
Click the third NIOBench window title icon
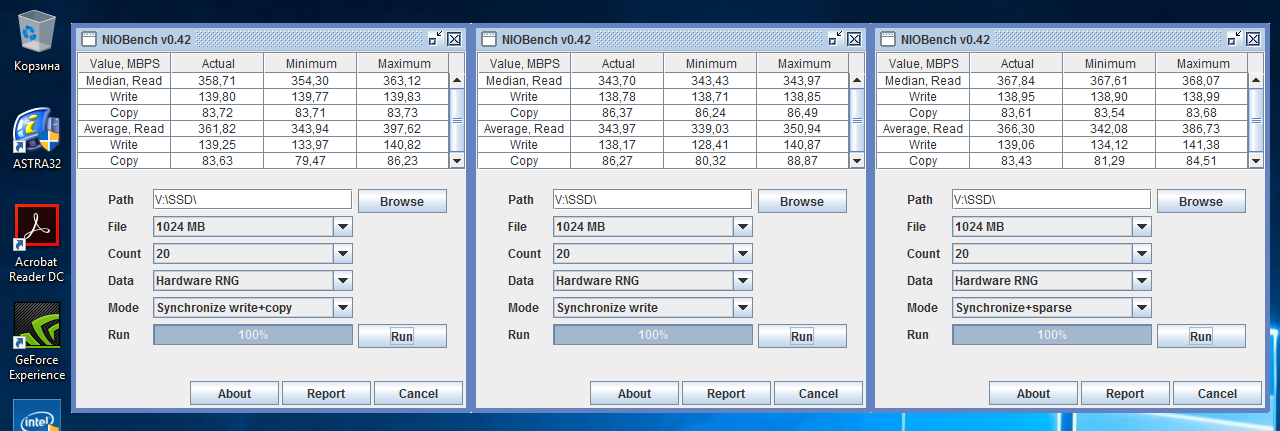(x=887, y=39)
